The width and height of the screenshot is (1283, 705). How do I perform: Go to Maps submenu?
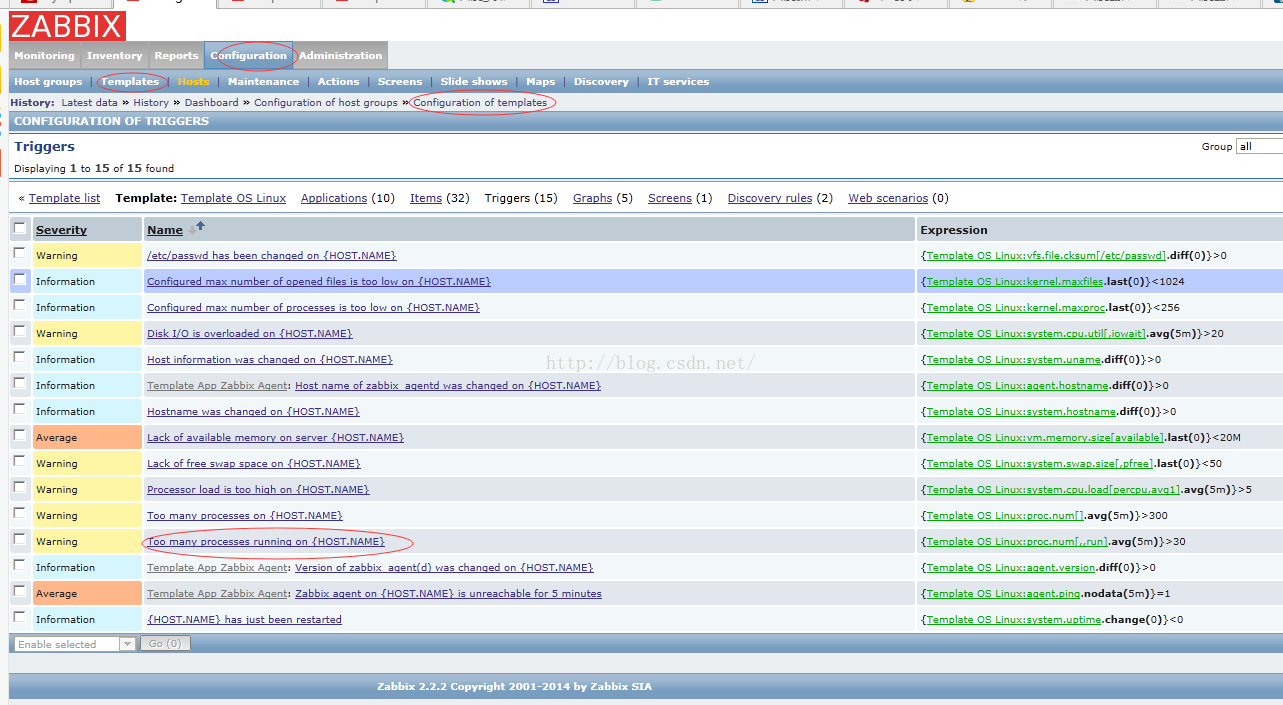pos(540,82)
